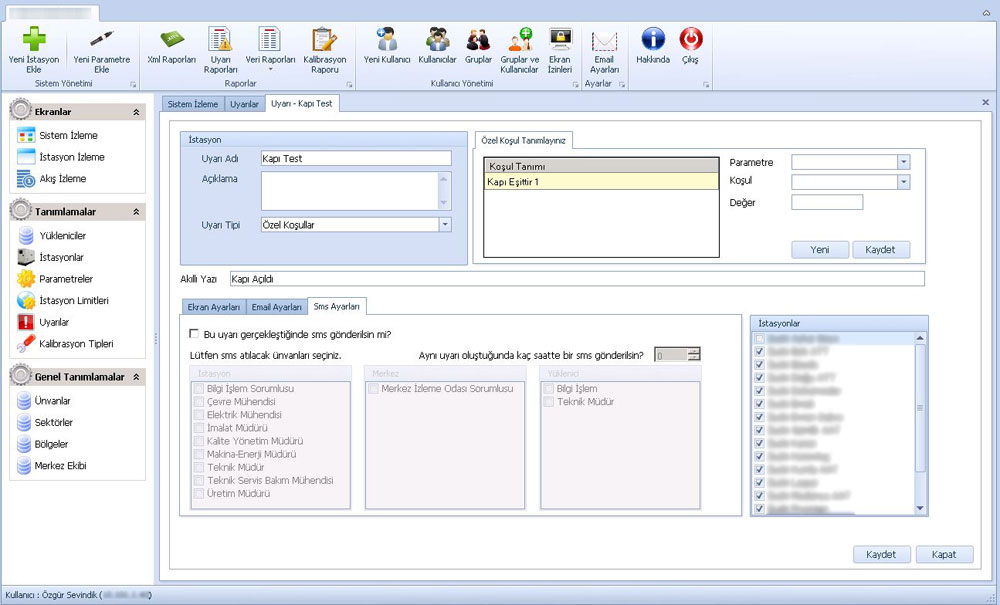Select Sektörler in the sidebar
This screenshot has height=605, width=1000.
point(54,422)
